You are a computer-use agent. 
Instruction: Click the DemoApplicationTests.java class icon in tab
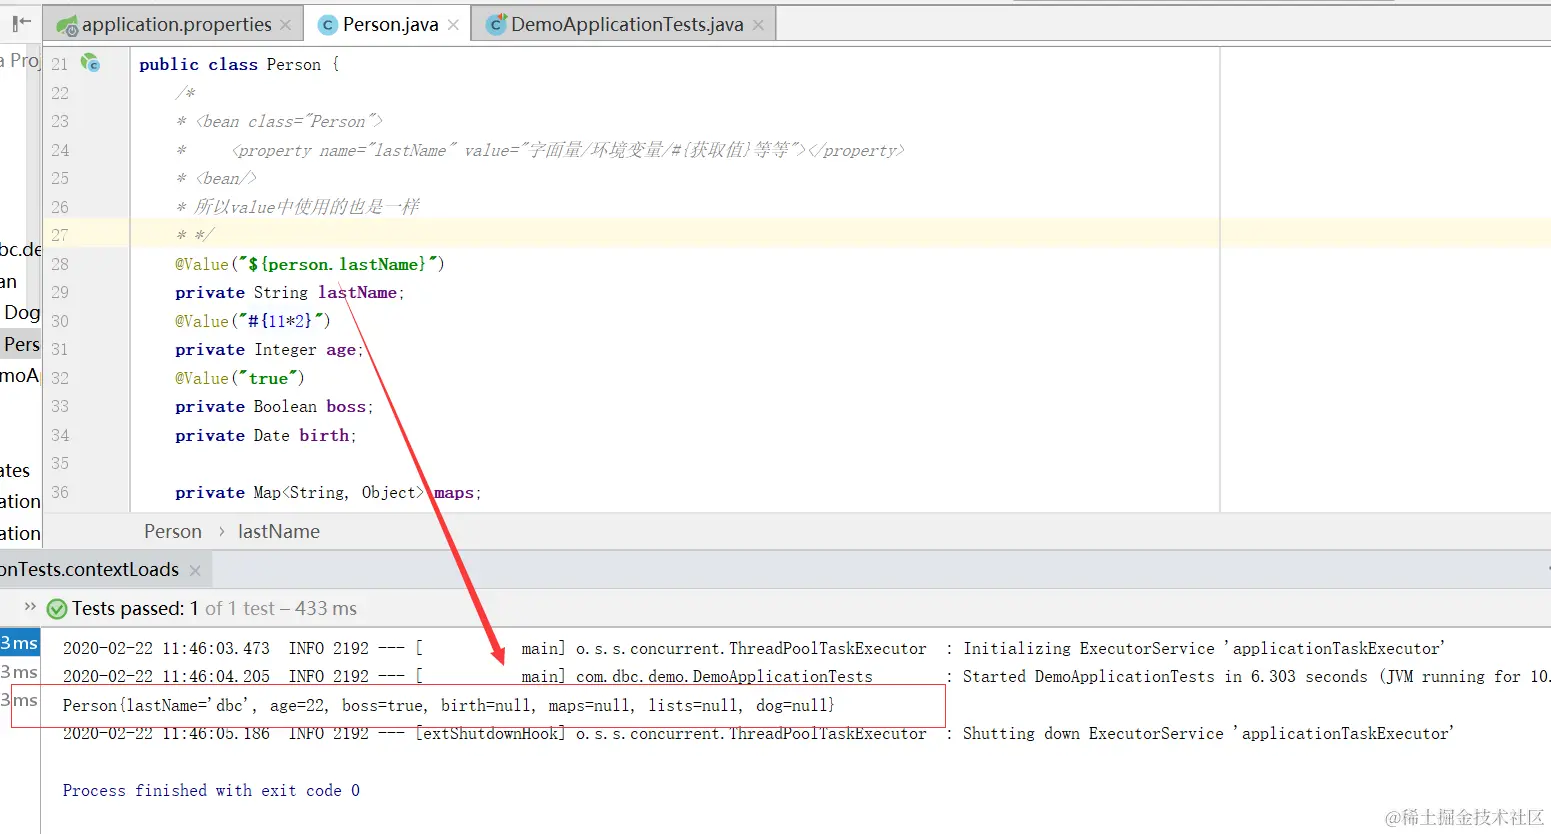[x=496, y=25]
